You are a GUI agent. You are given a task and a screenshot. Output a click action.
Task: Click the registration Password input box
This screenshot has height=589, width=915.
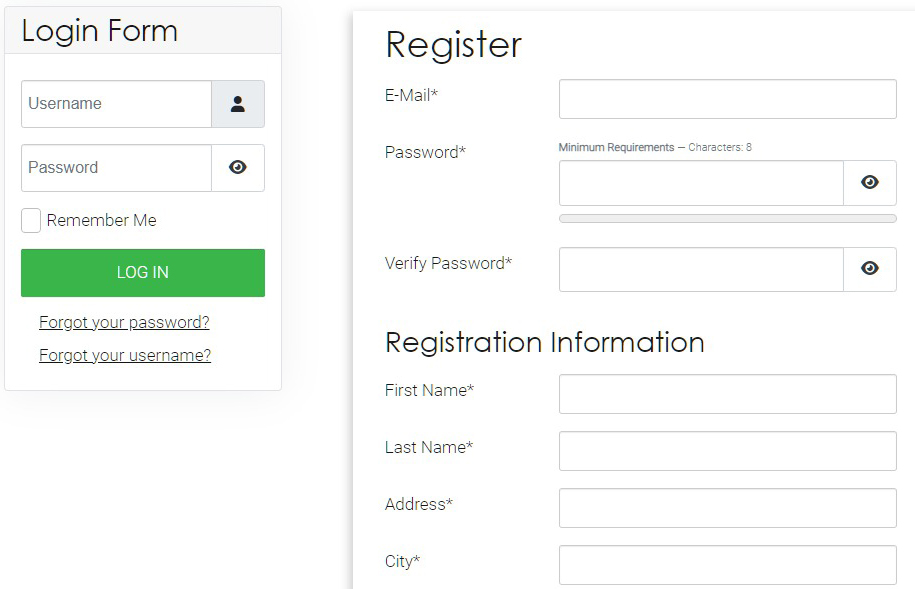coord(700,183)
